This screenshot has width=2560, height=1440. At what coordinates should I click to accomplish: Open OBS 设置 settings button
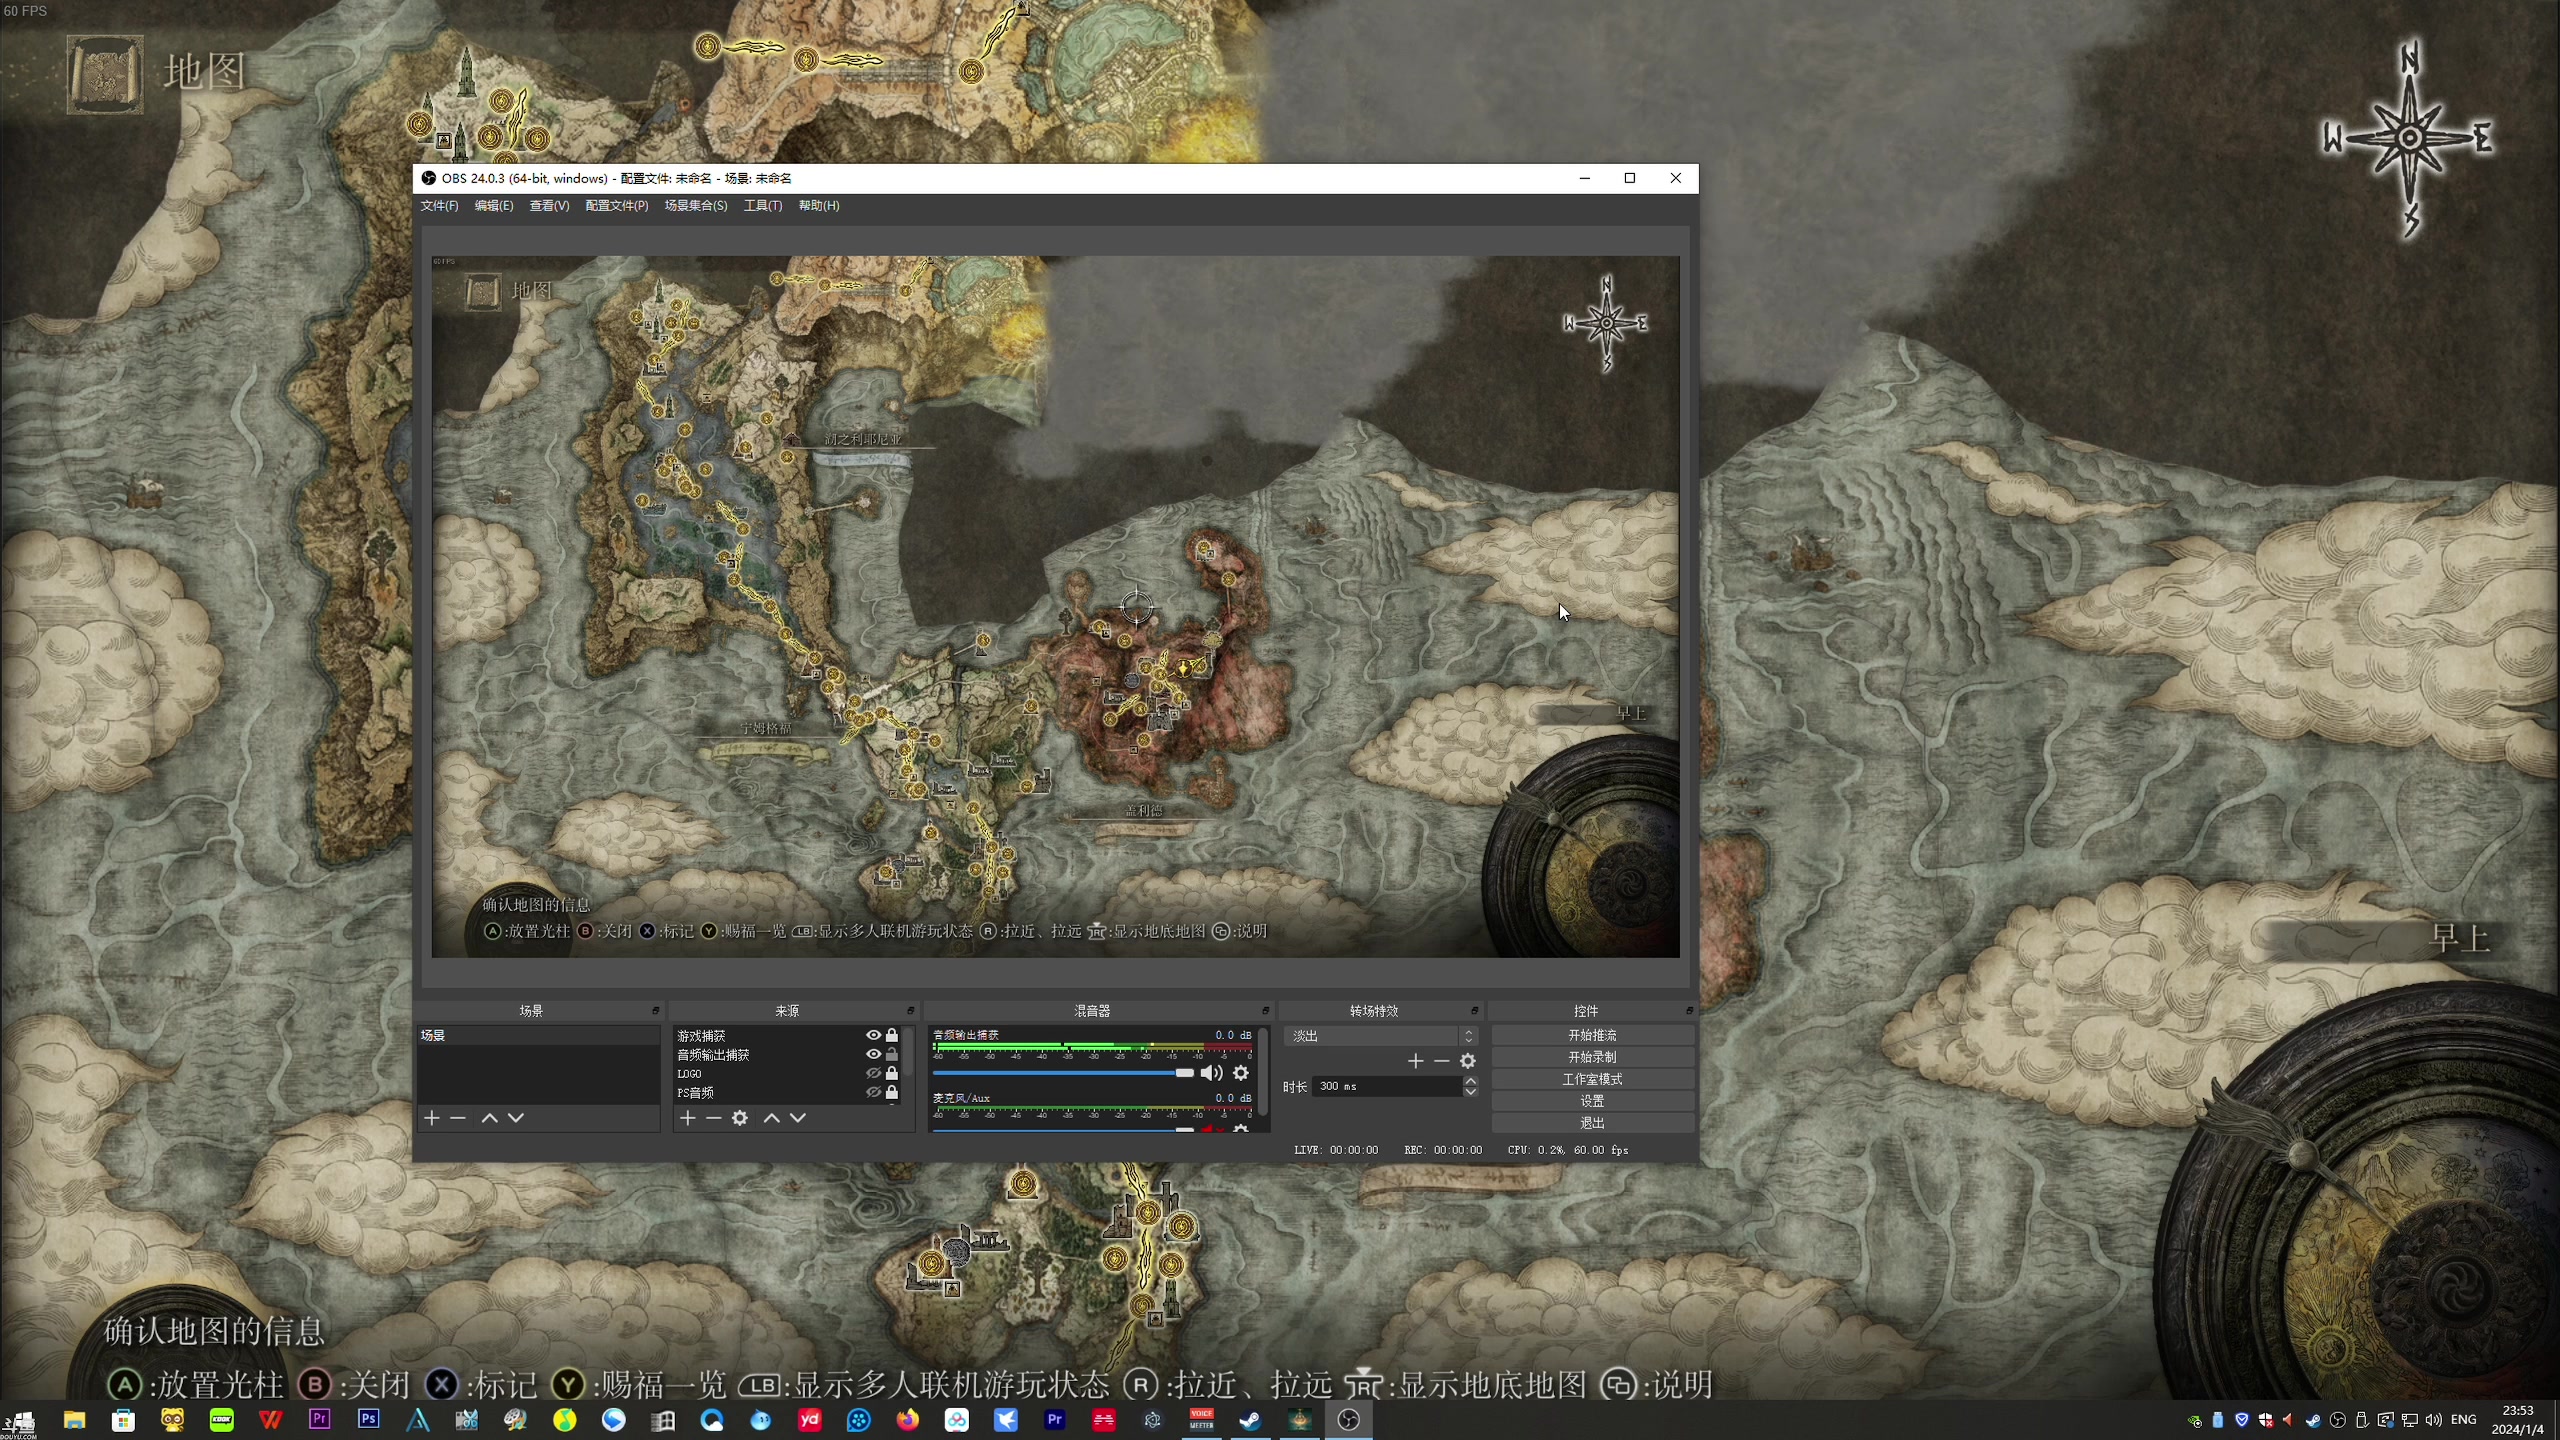coord(1592,1102)
